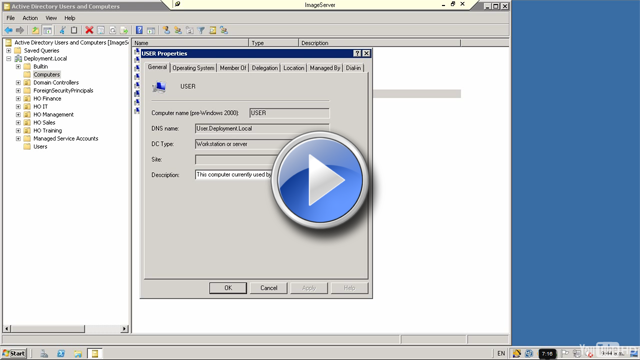Screen dimensions: 640x360
Task: Select HO Finance in the tree
Action: point(47,99)
